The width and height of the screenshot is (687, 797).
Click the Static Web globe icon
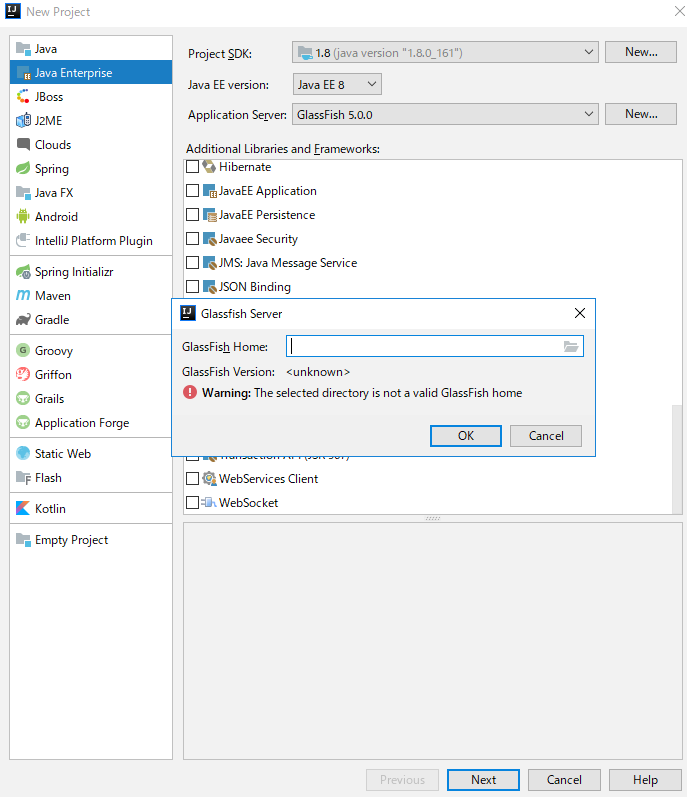tap(23, 453)
